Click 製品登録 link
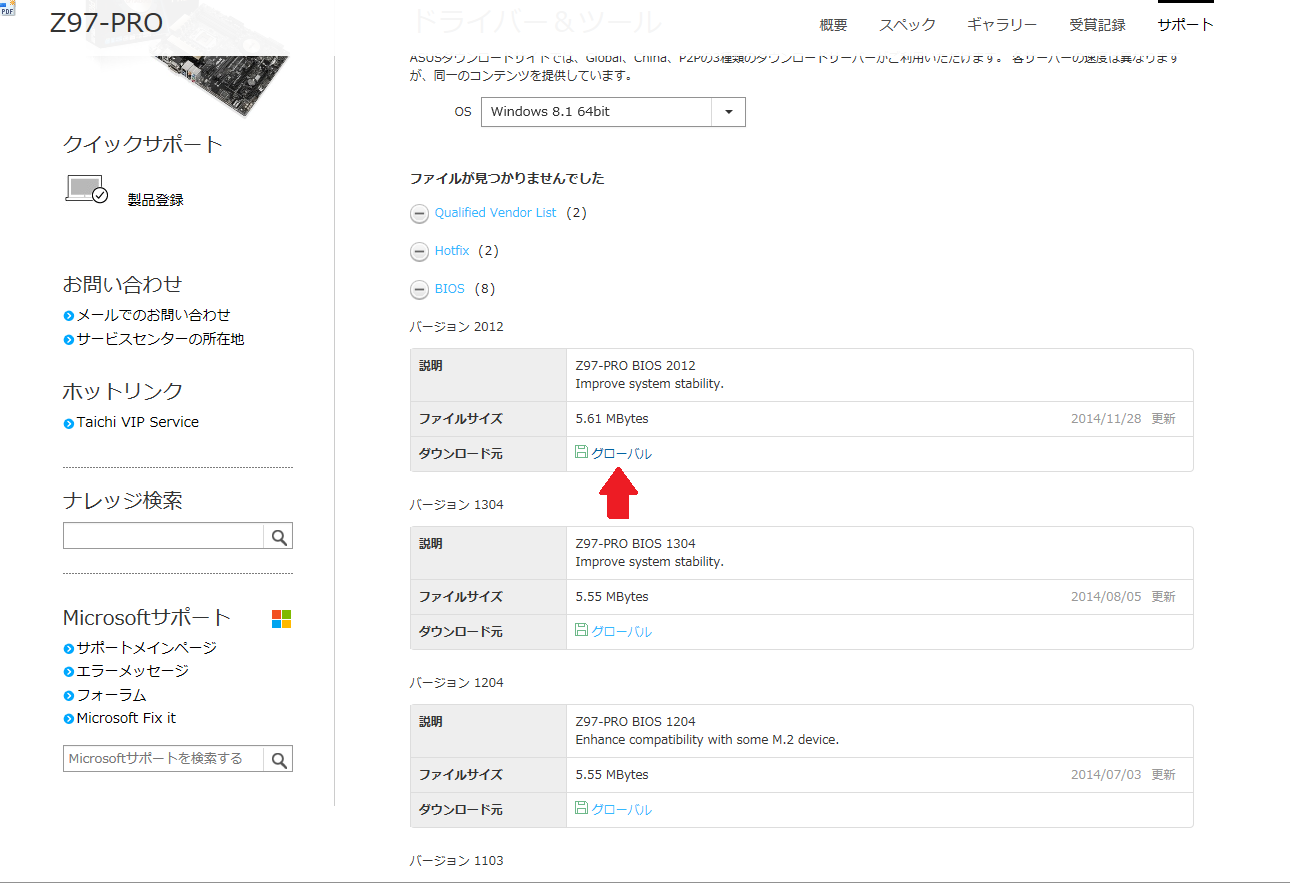This screenshot has width=1290, height=883. [156, 200]
